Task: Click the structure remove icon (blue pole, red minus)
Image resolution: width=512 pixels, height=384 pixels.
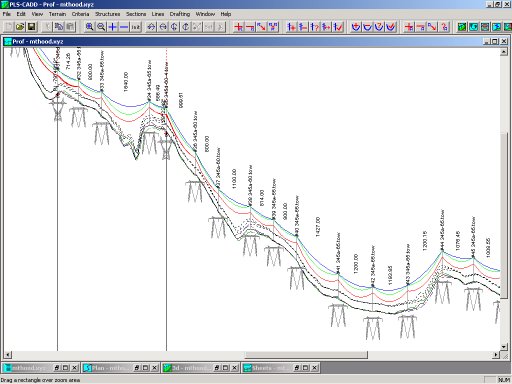Action: click(x=303, y=27)
